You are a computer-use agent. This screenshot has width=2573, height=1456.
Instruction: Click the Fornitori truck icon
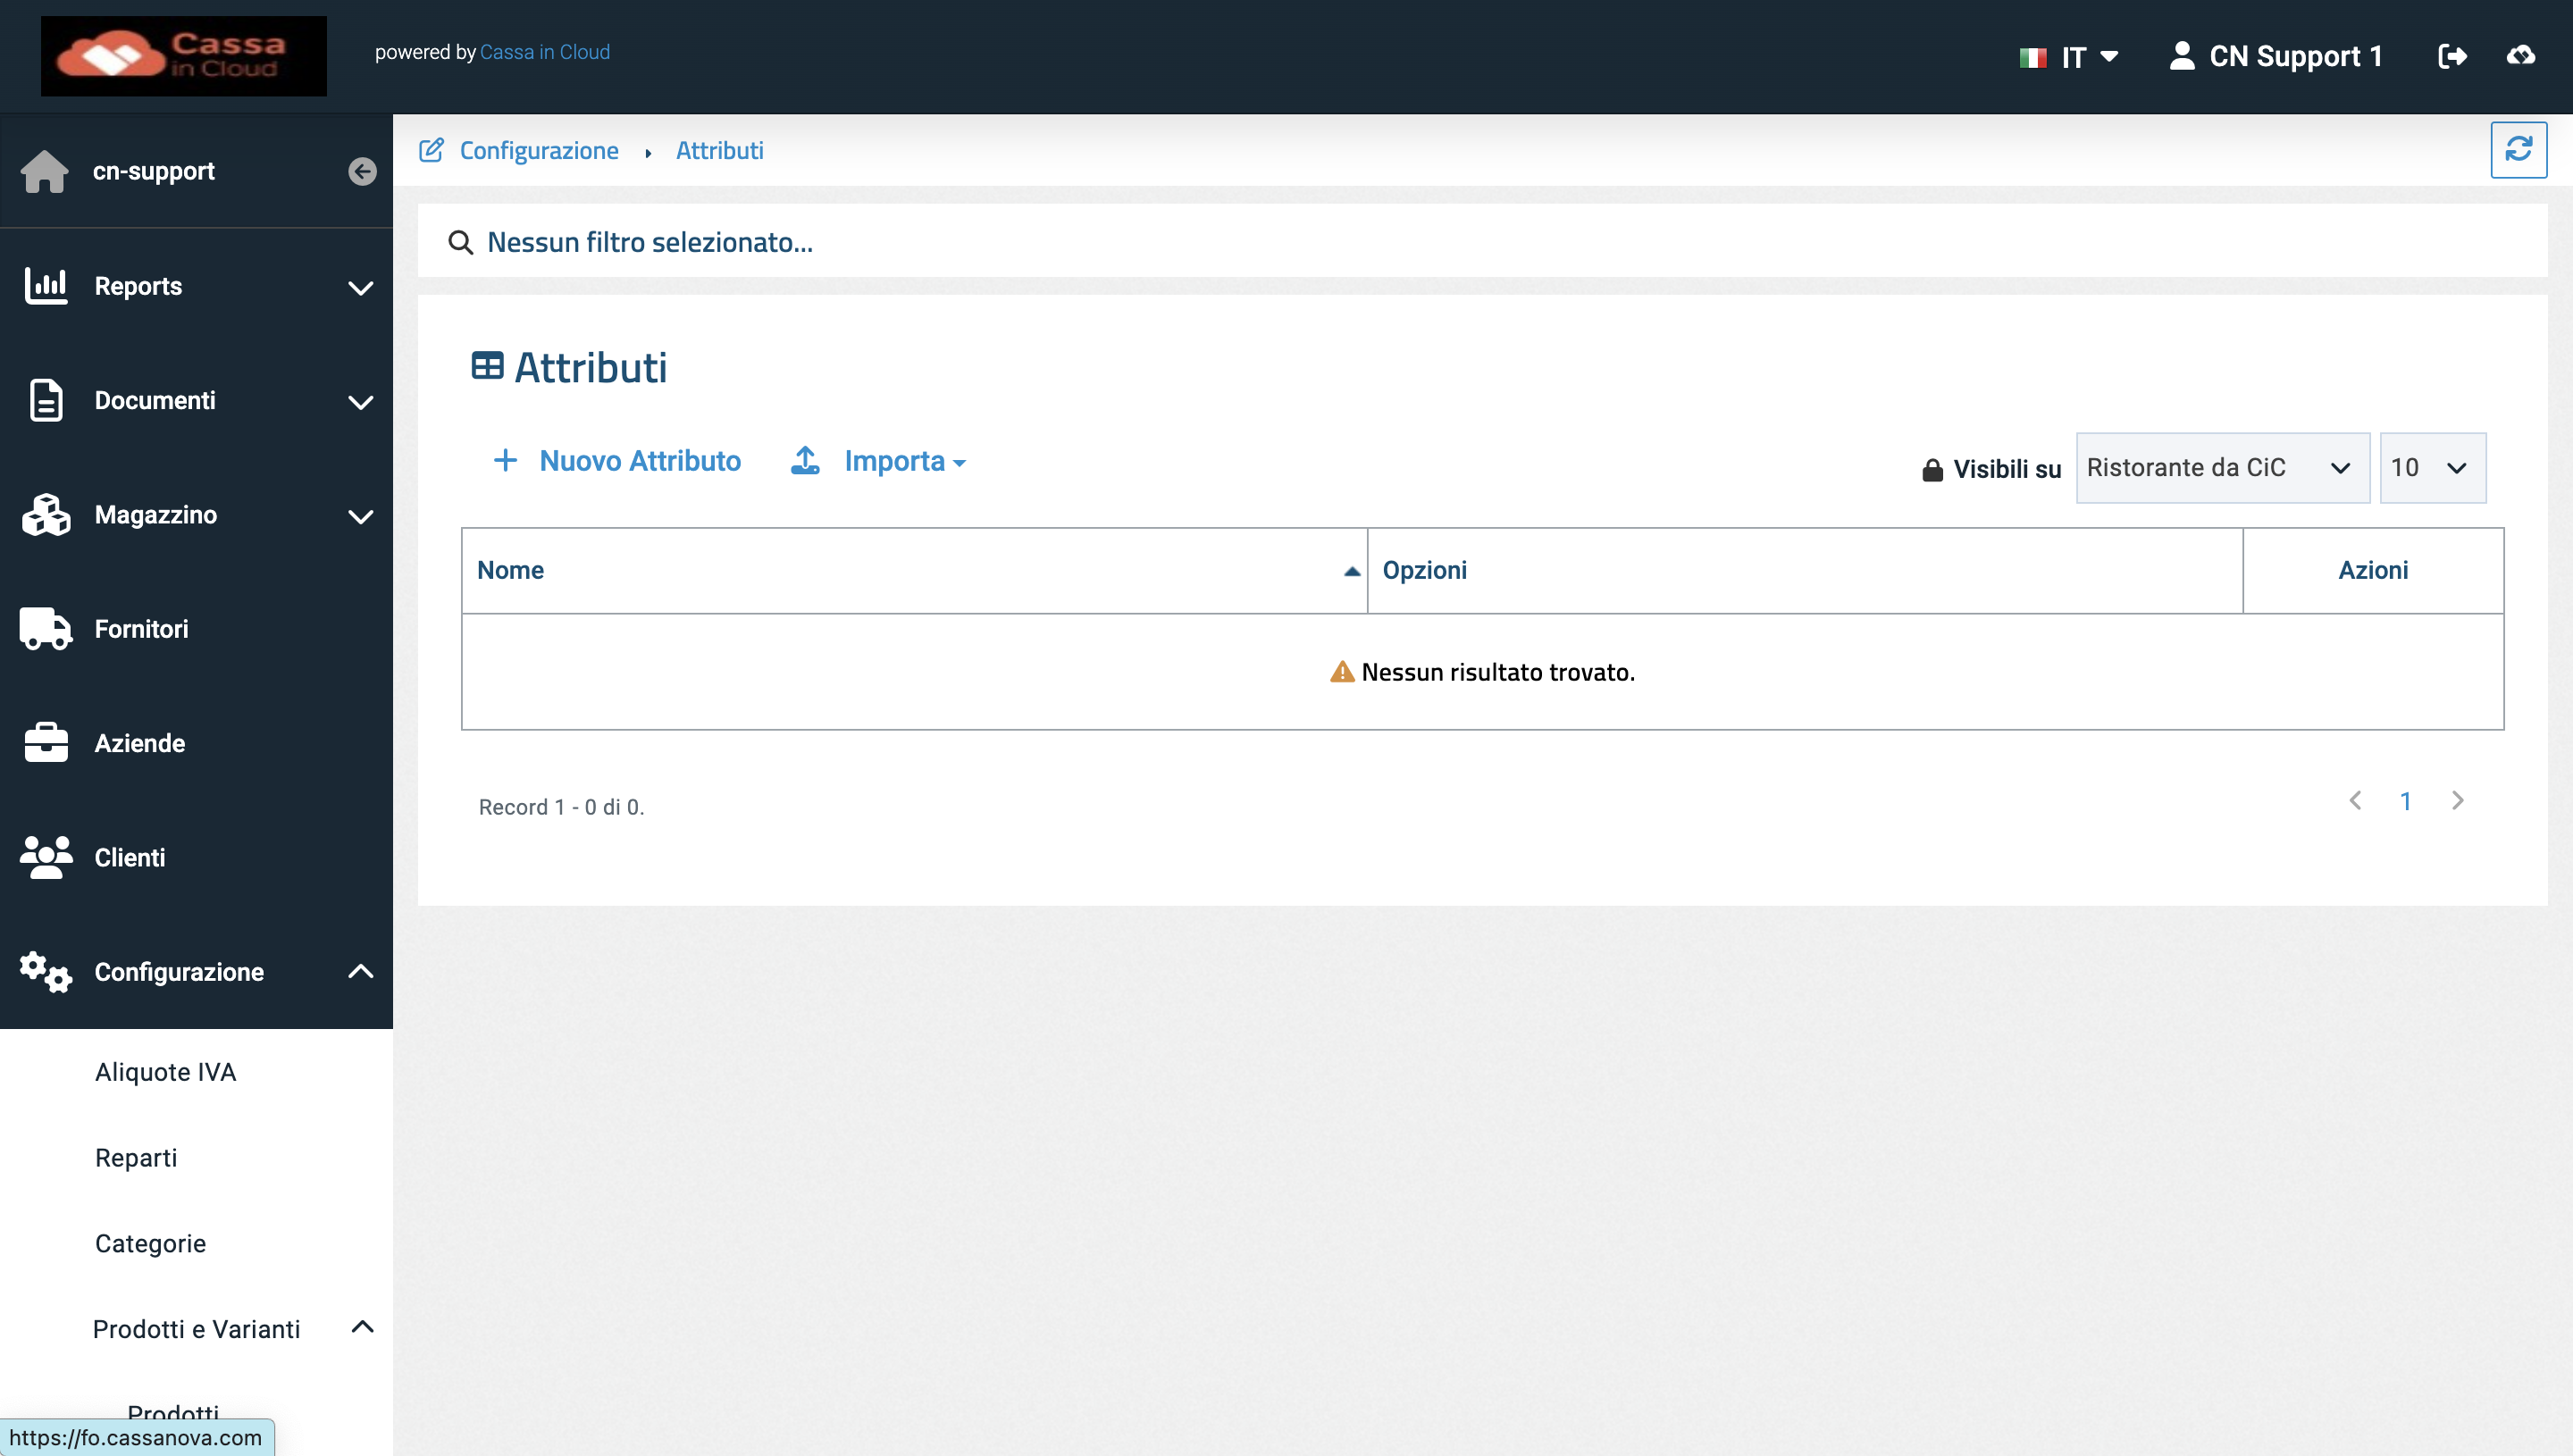tap(45, 629)
